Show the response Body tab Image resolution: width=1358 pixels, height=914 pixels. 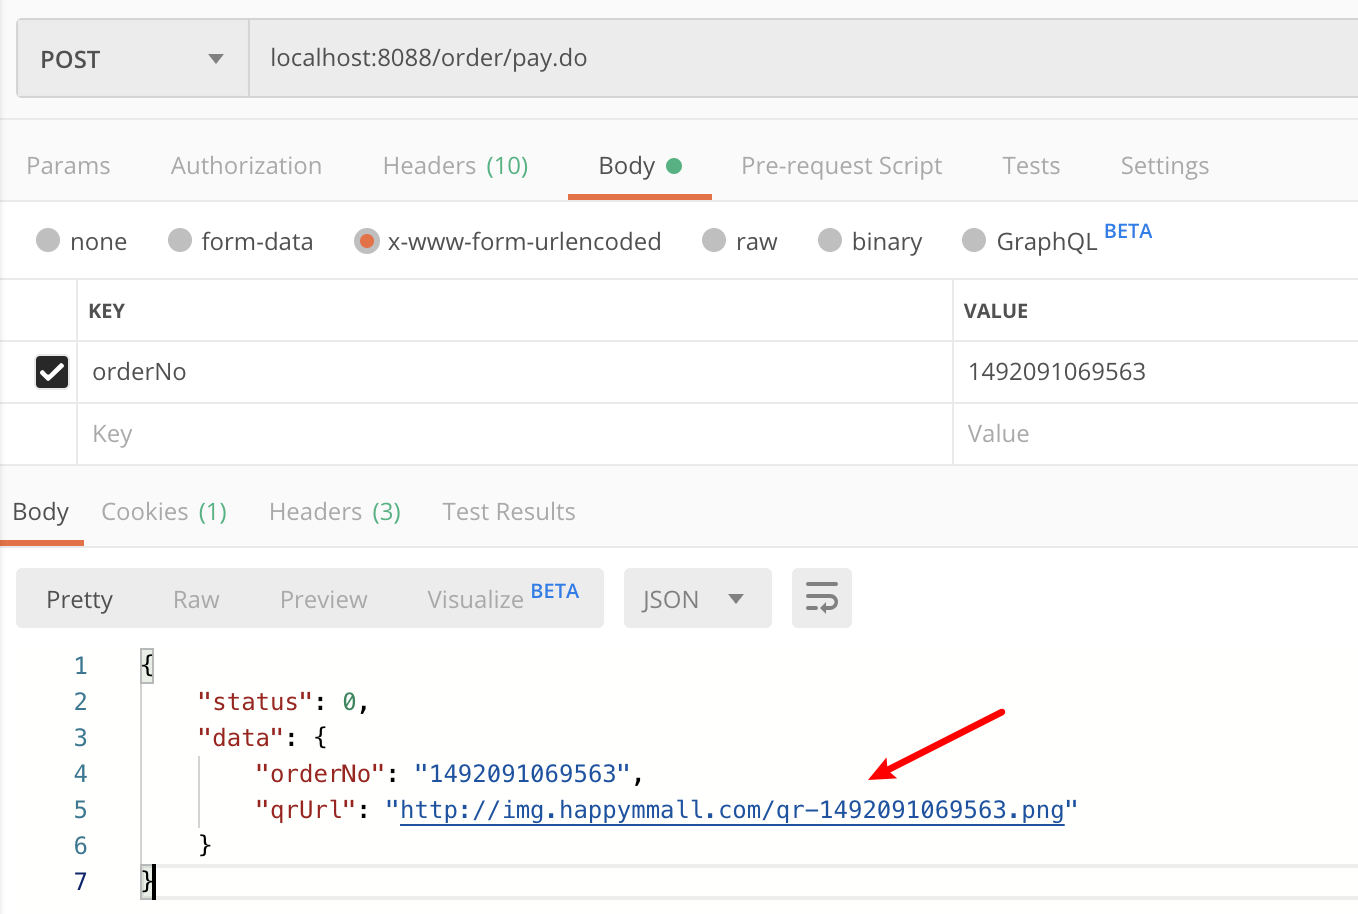coord(41,511)
